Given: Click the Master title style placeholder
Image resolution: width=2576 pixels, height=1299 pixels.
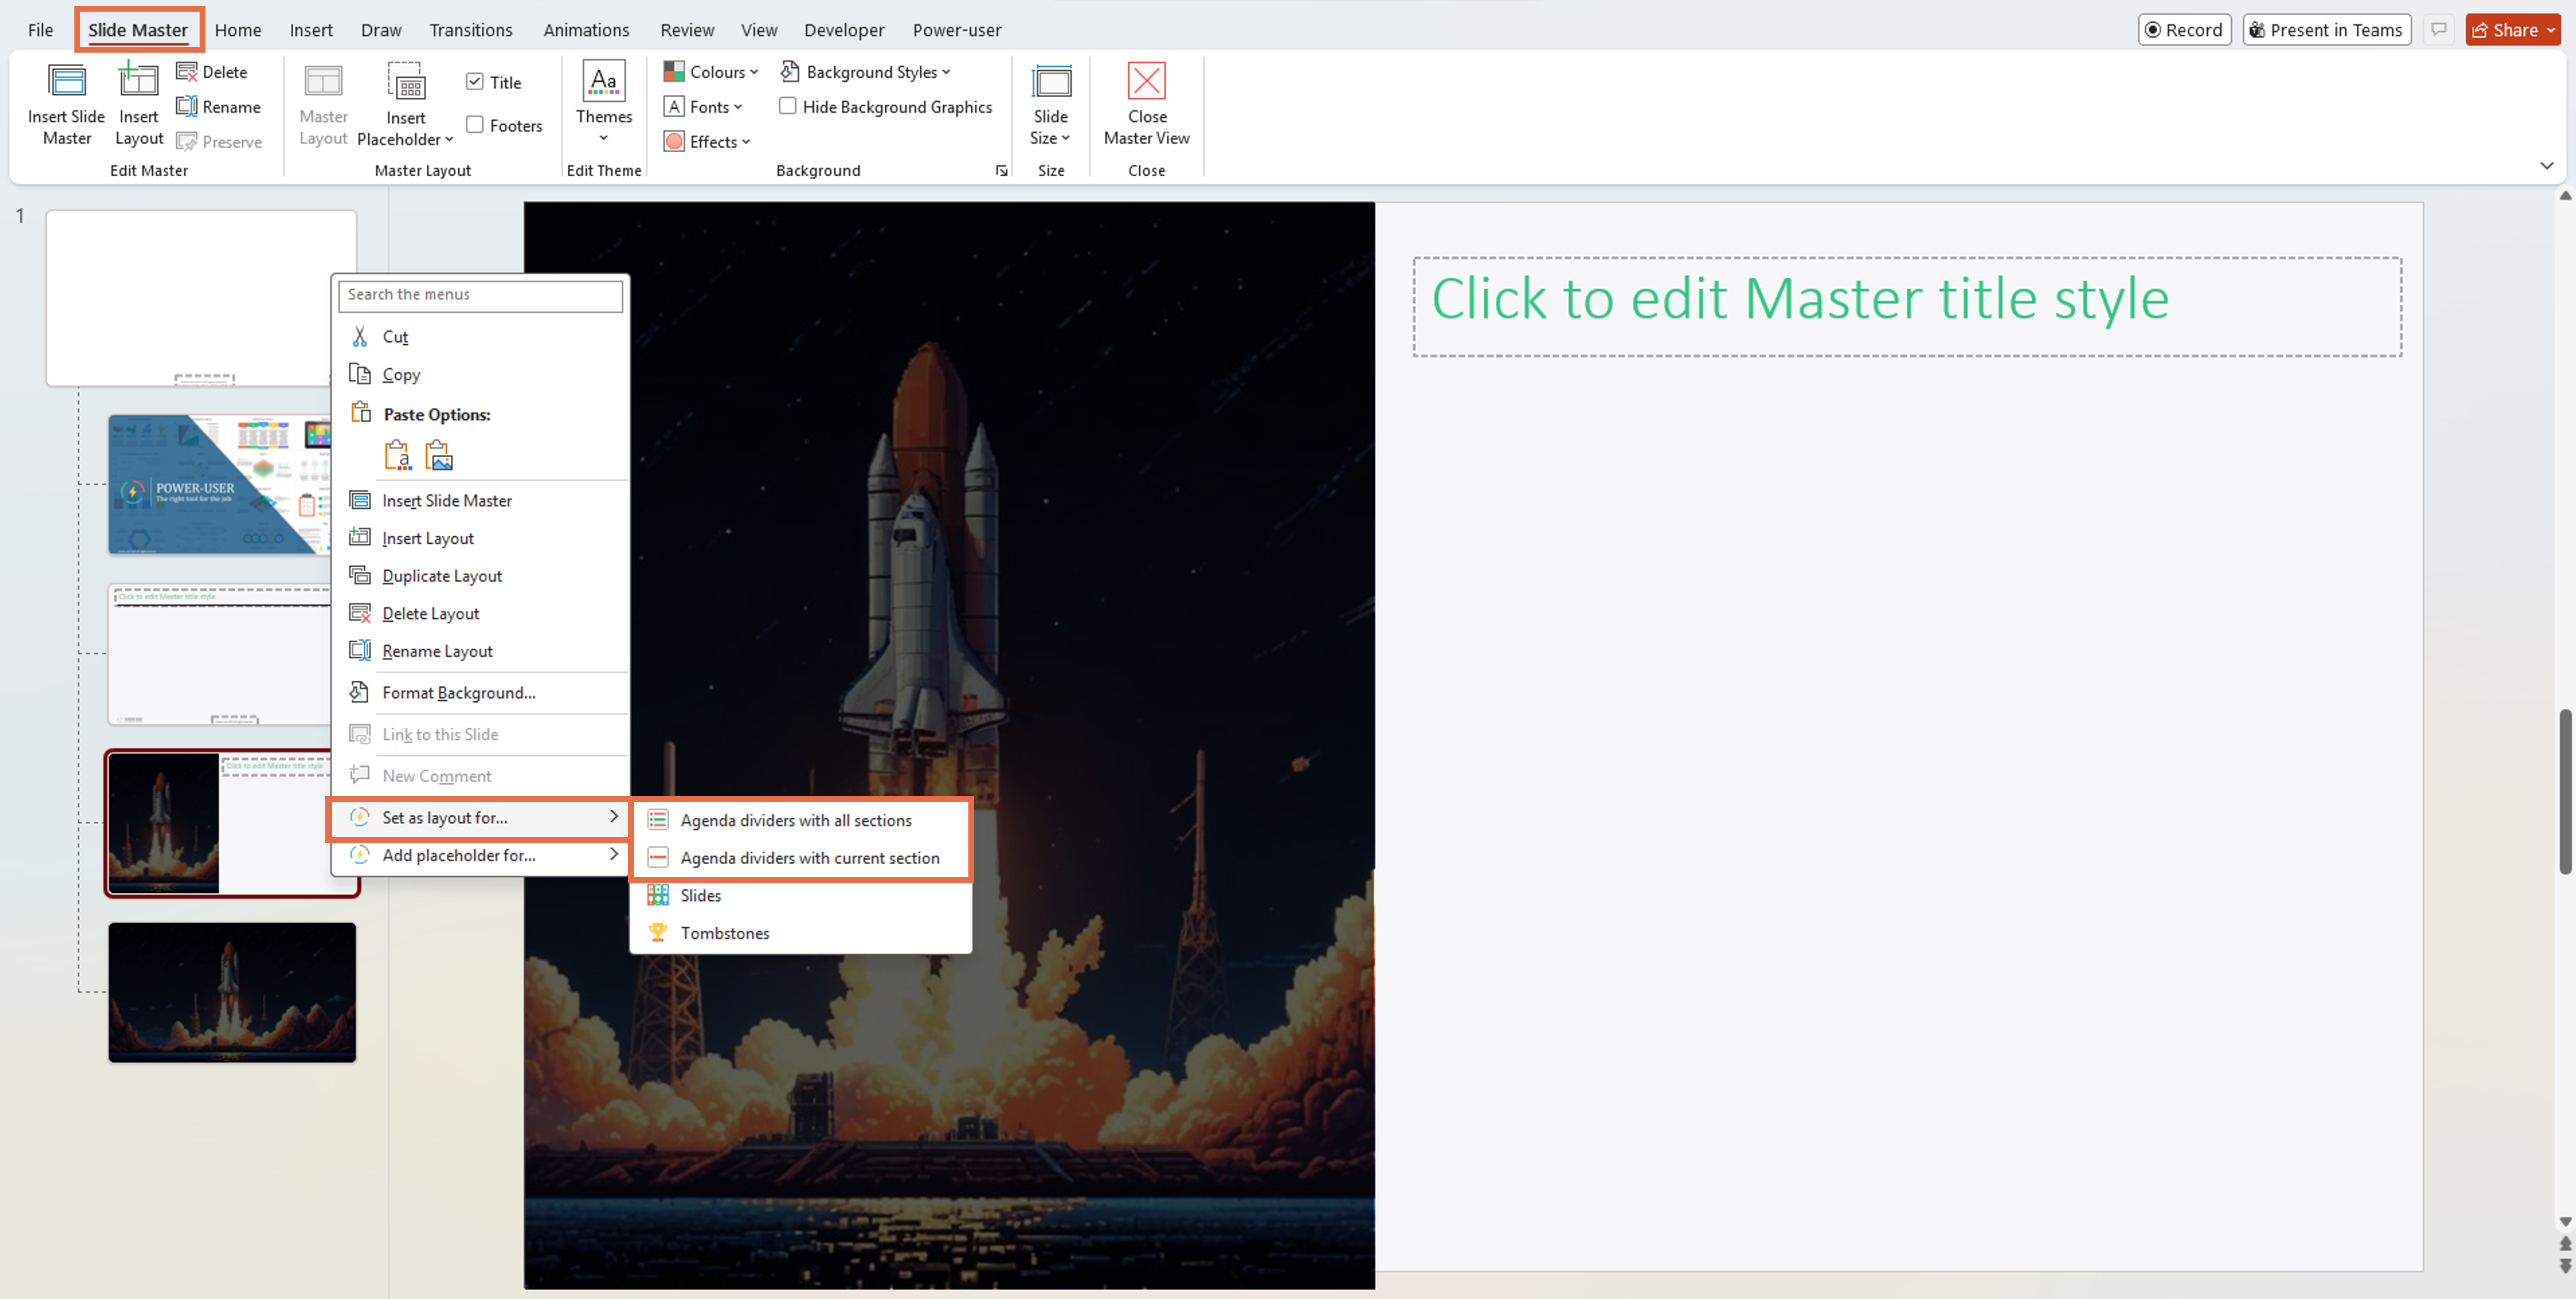Looking at the screenshot, I should point(1907,306).
